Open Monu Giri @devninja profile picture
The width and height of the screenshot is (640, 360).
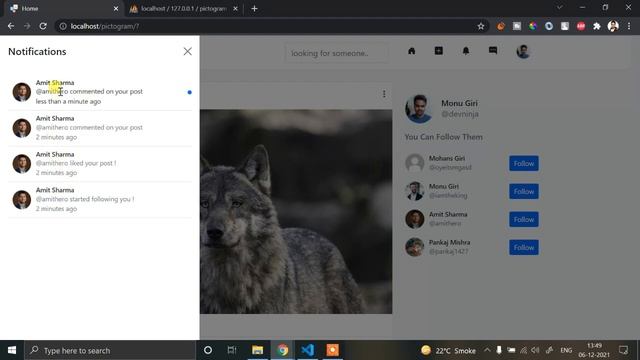(418, 109)
